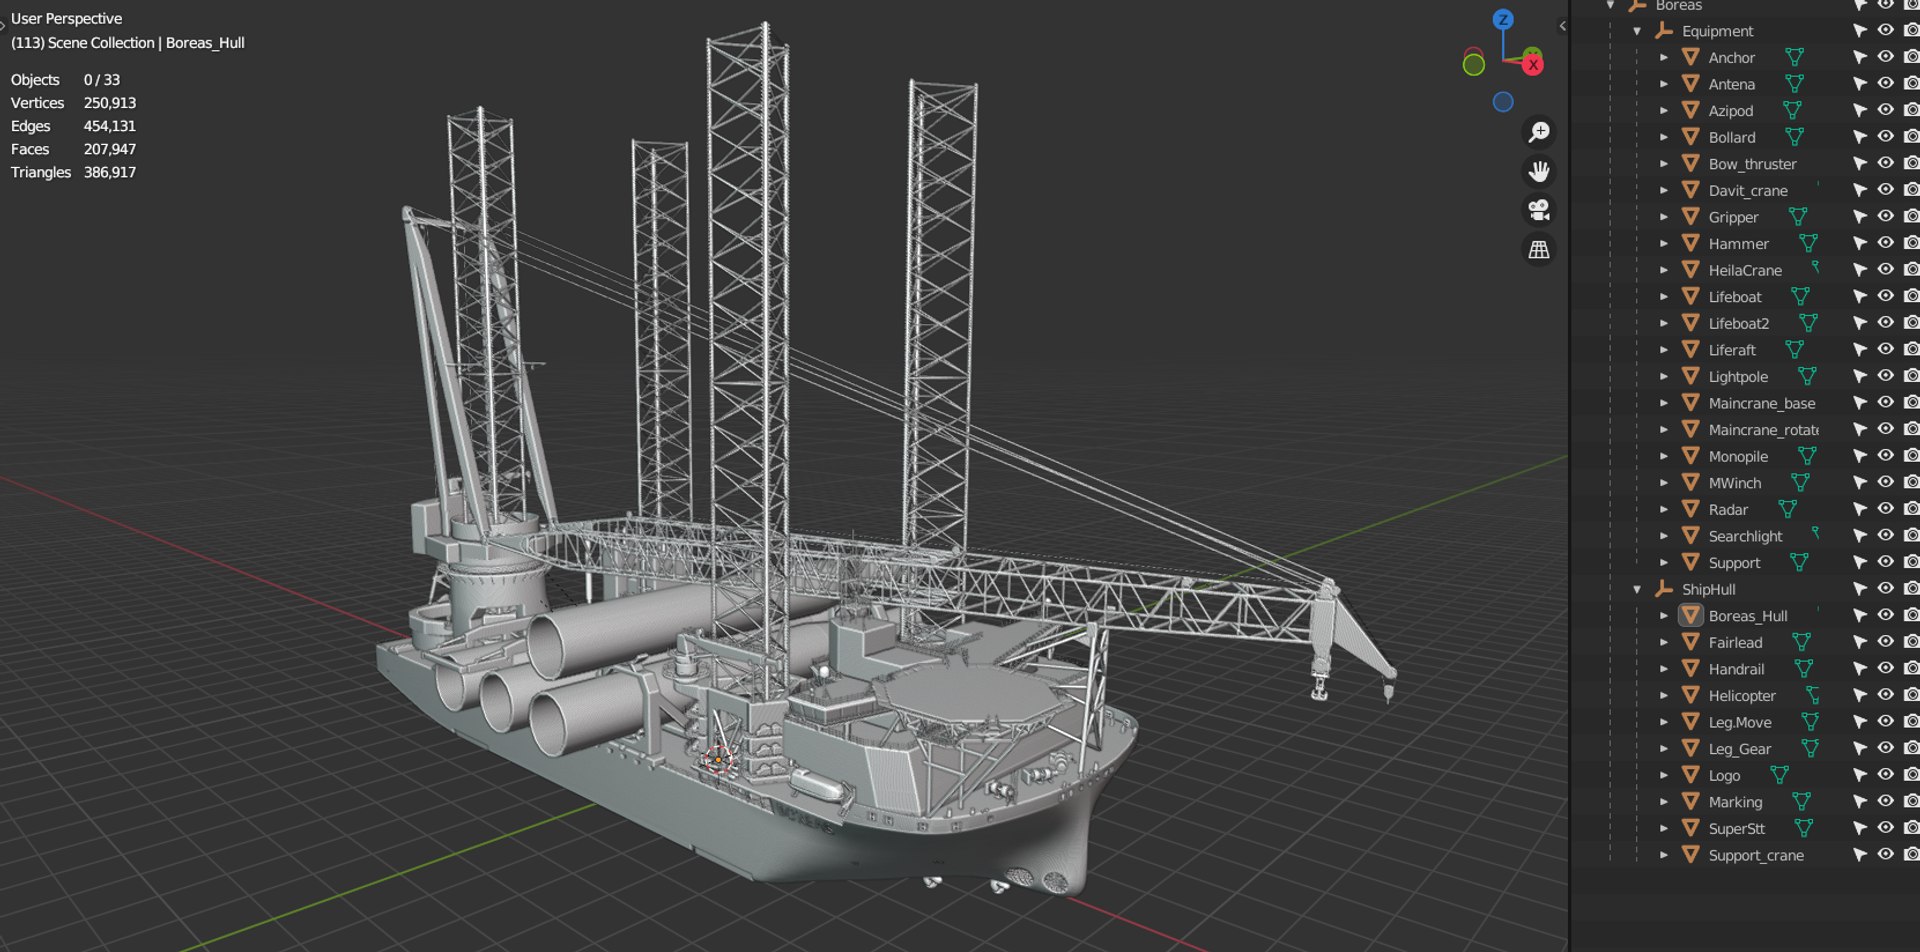Click the sidebar toggle arrow beside gizmo
Viewport: 1920px width, 952px height.
pos(1562,26)
